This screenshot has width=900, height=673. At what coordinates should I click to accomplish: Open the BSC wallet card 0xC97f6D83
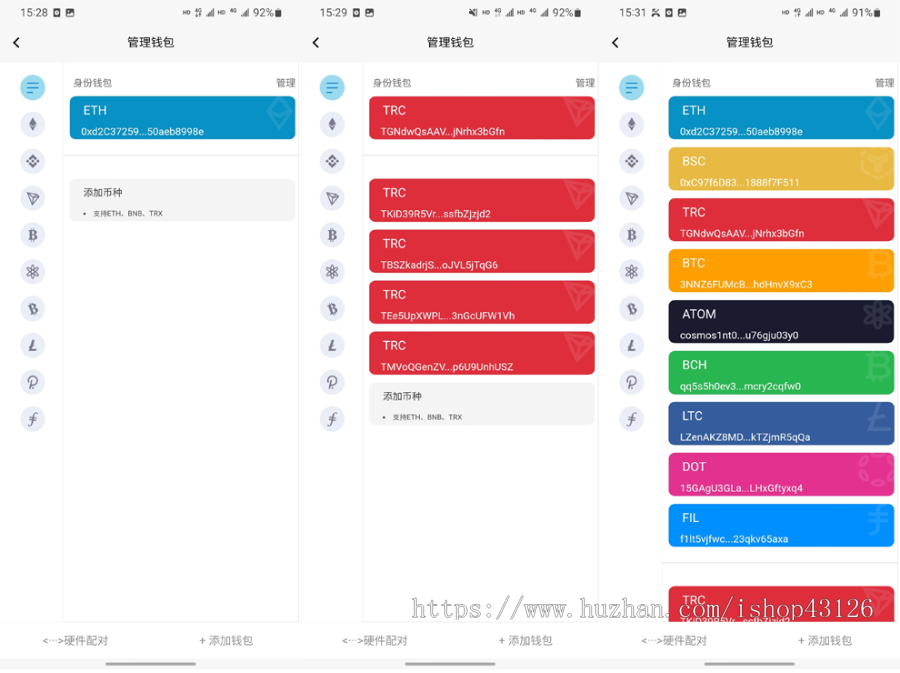781,169
